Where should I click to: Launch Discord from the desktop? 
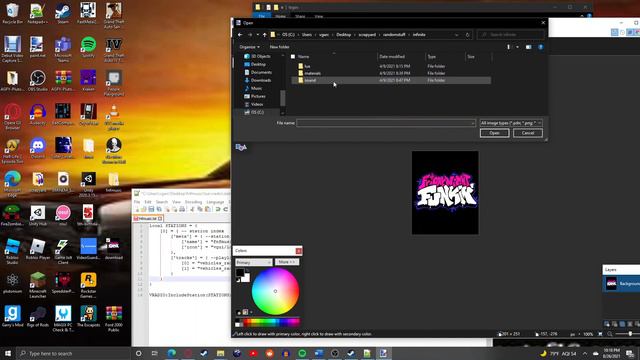pyautogui.click(x=38, y=148)
